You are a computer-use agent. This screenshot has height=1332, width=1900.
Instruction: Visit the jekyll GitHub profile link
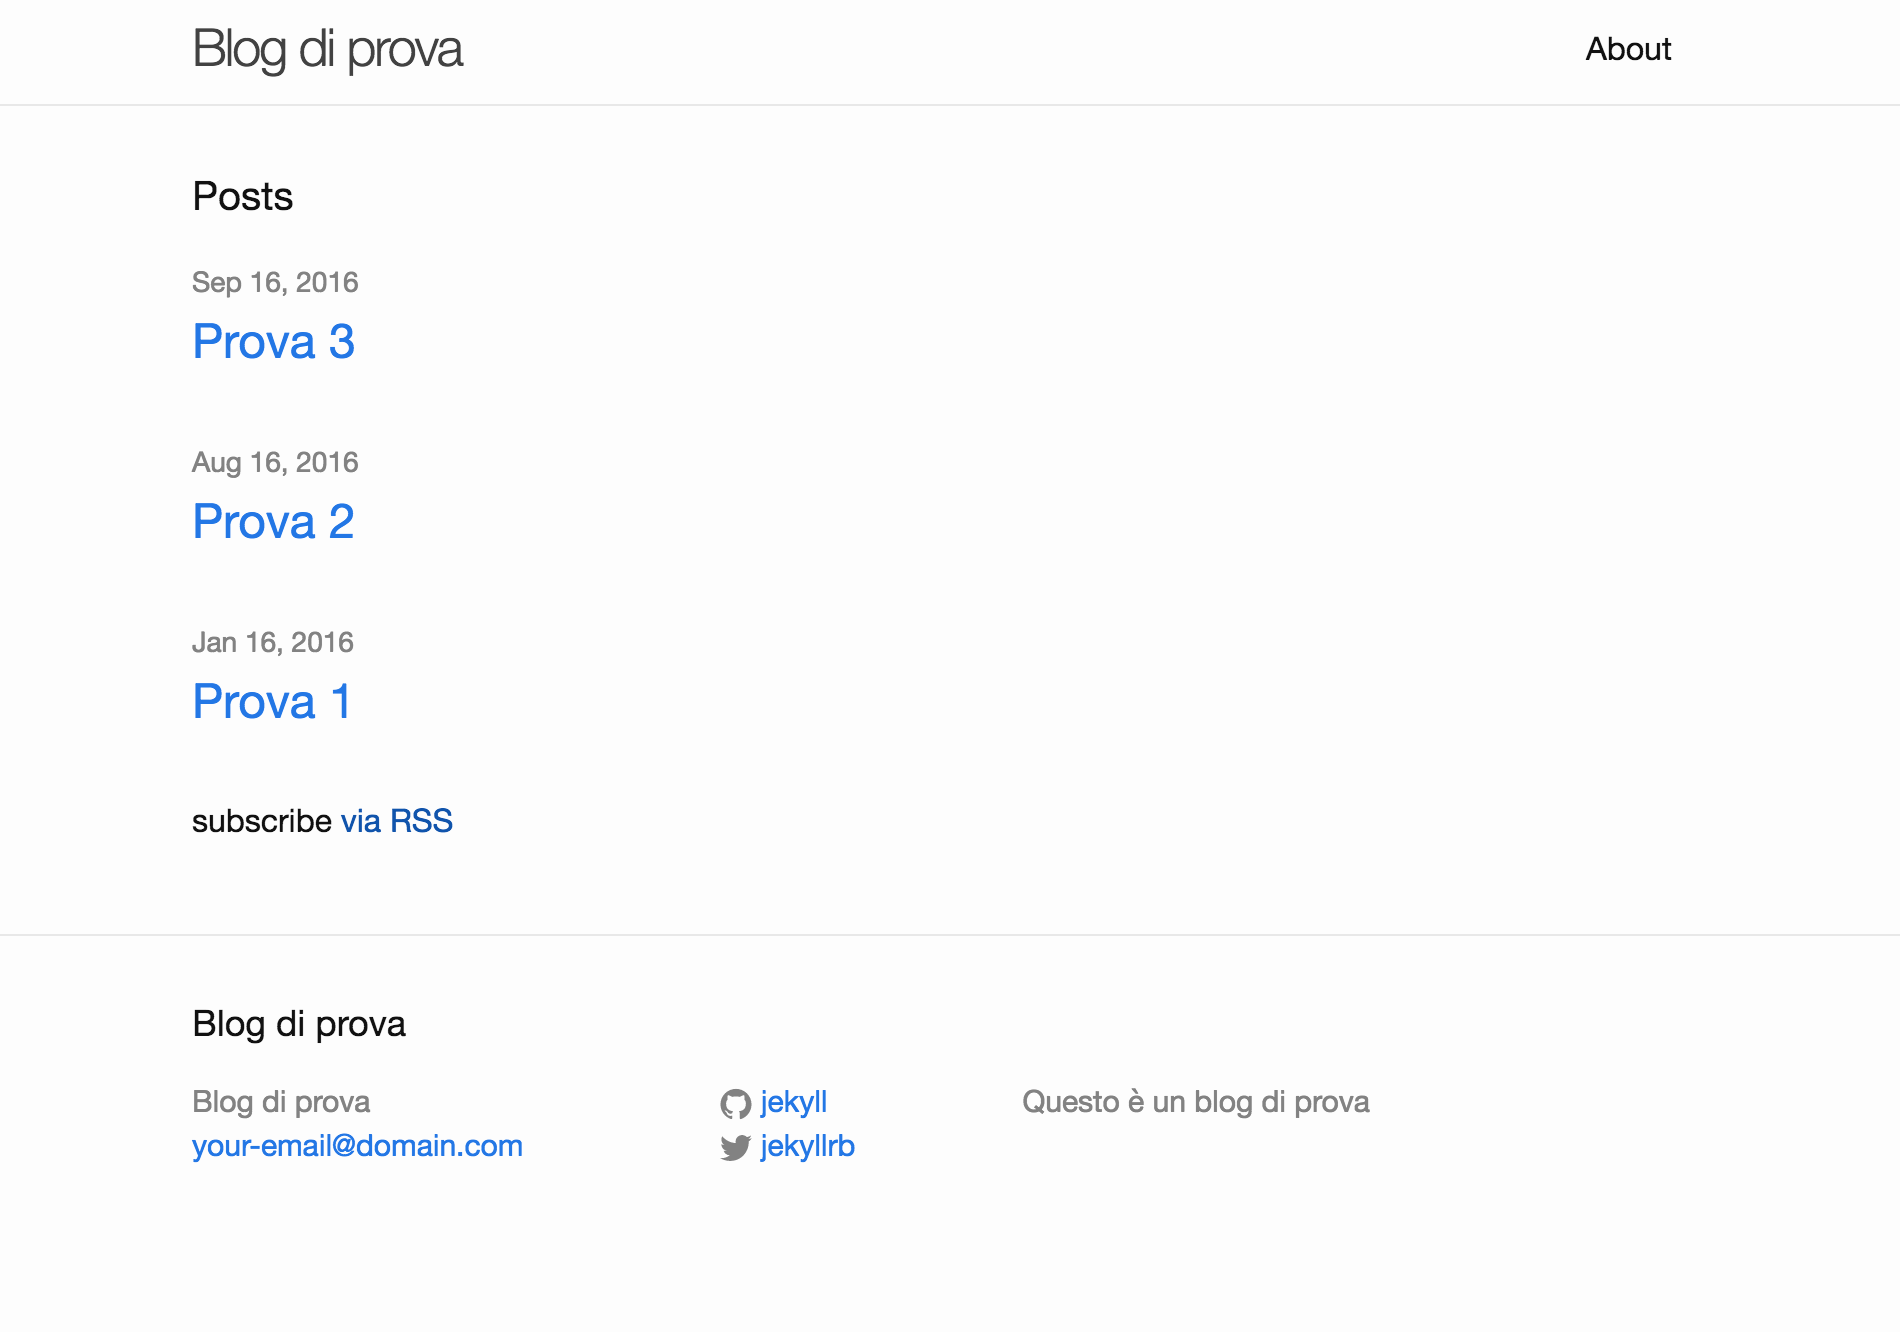click(x=793, y=1102)
